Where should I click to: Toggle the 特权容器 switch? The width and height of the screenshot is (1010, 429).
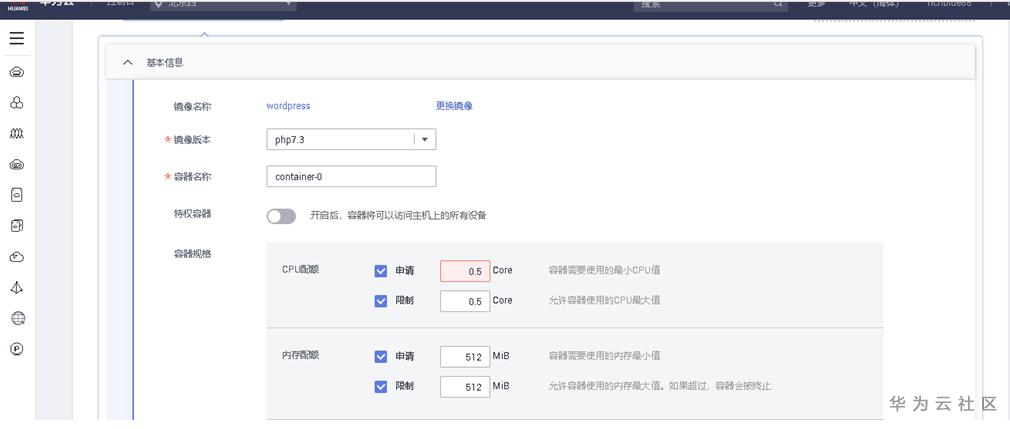[281, 216]
